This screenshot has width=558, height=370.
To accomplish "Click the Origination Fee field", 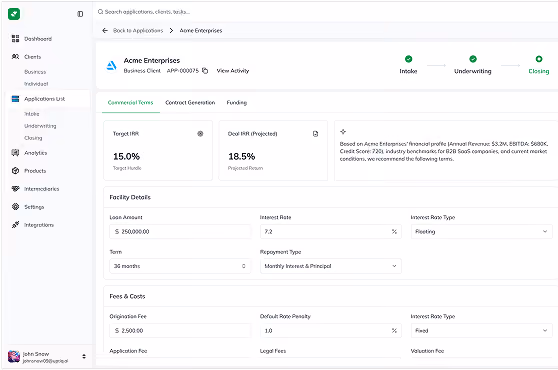I will pyautogui.click(x=180, y=331).
